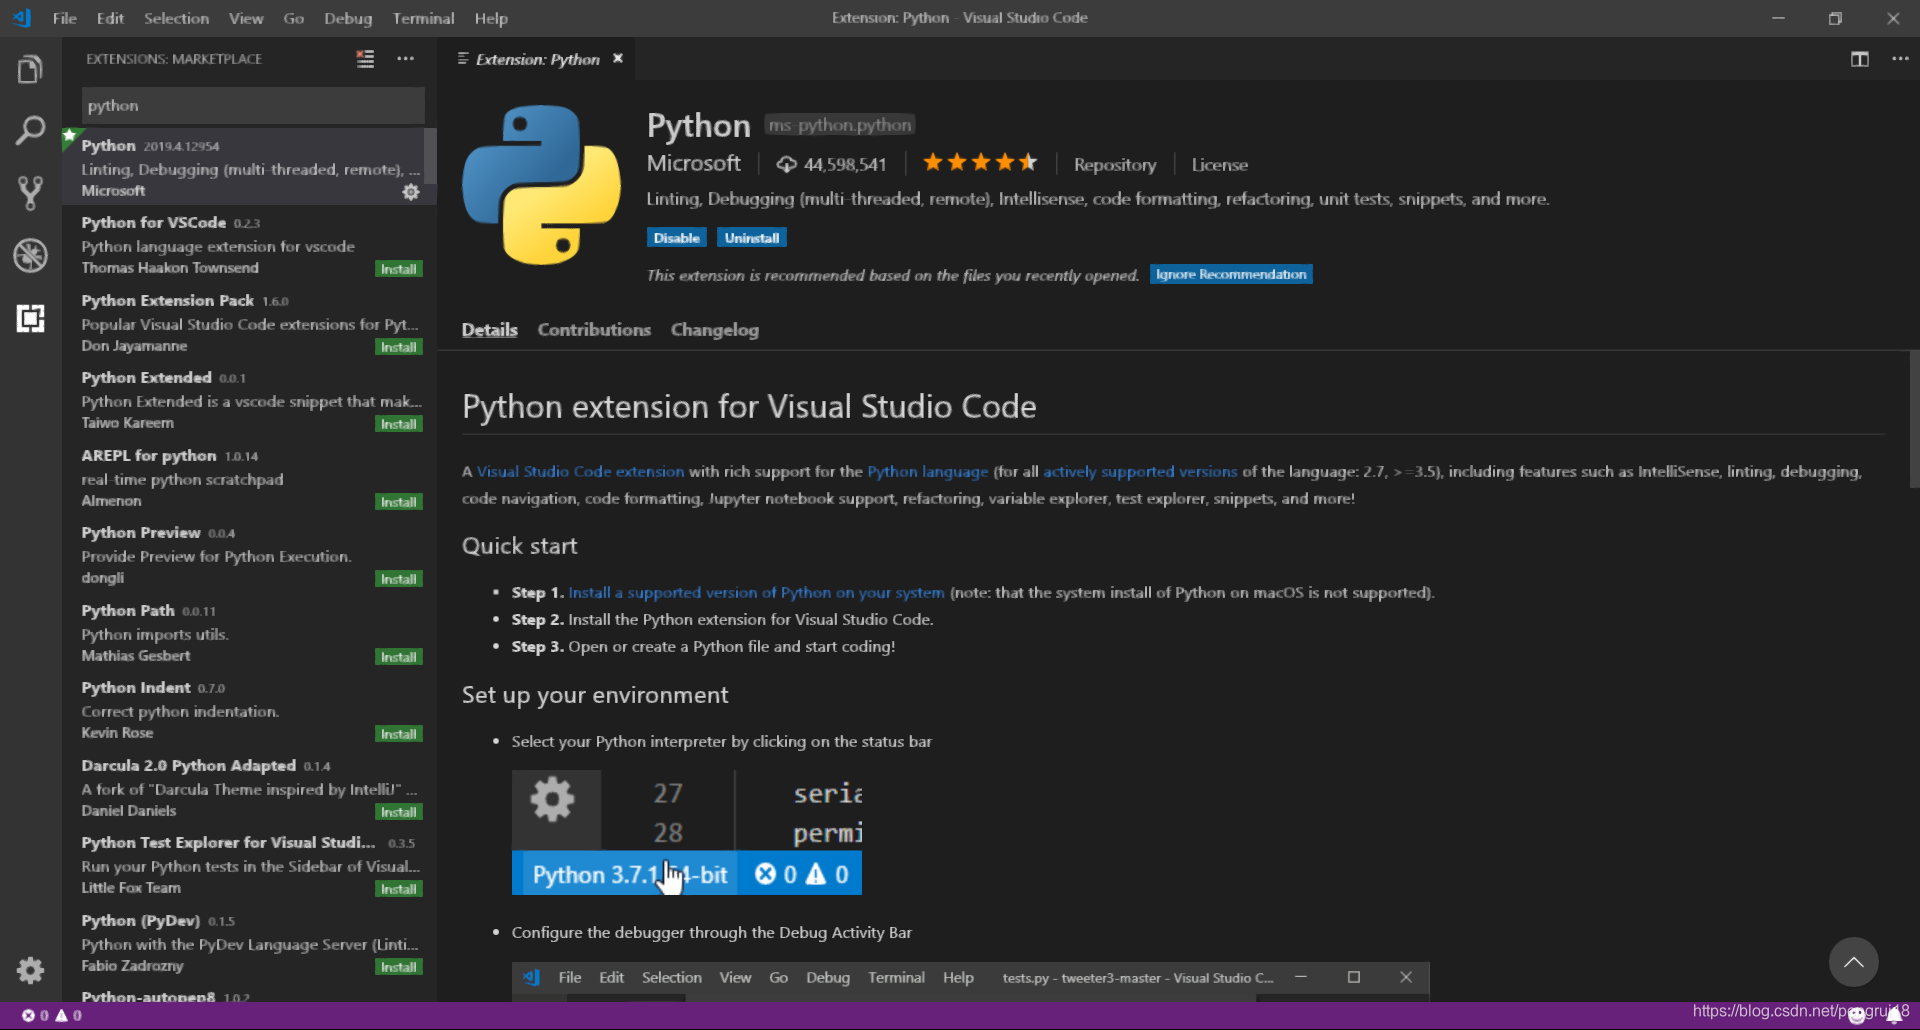The width and height of the screenshot is (1920, 1030).
Task: Click the extensions search input field
Action: 251,105
